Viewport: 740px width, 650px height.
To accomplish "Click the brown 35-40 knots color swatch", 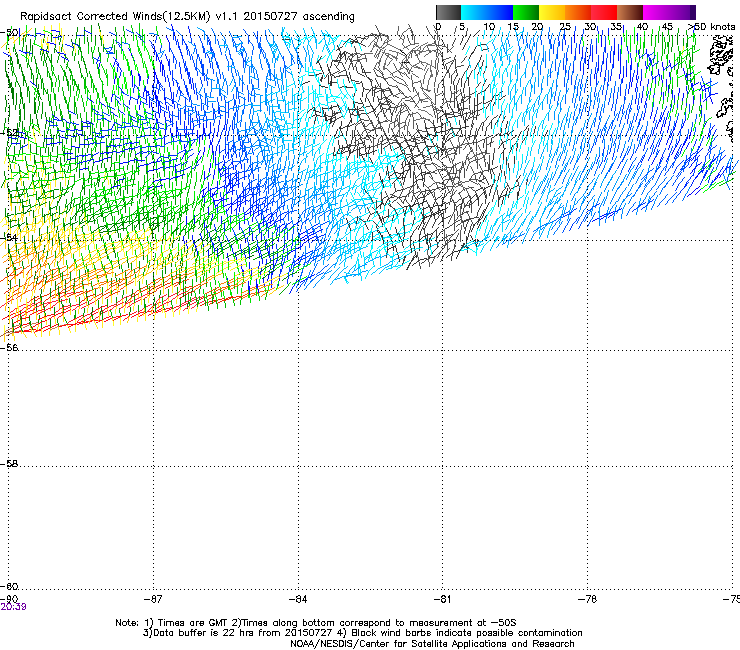I will pyautogui.click(x=630, y=12).
